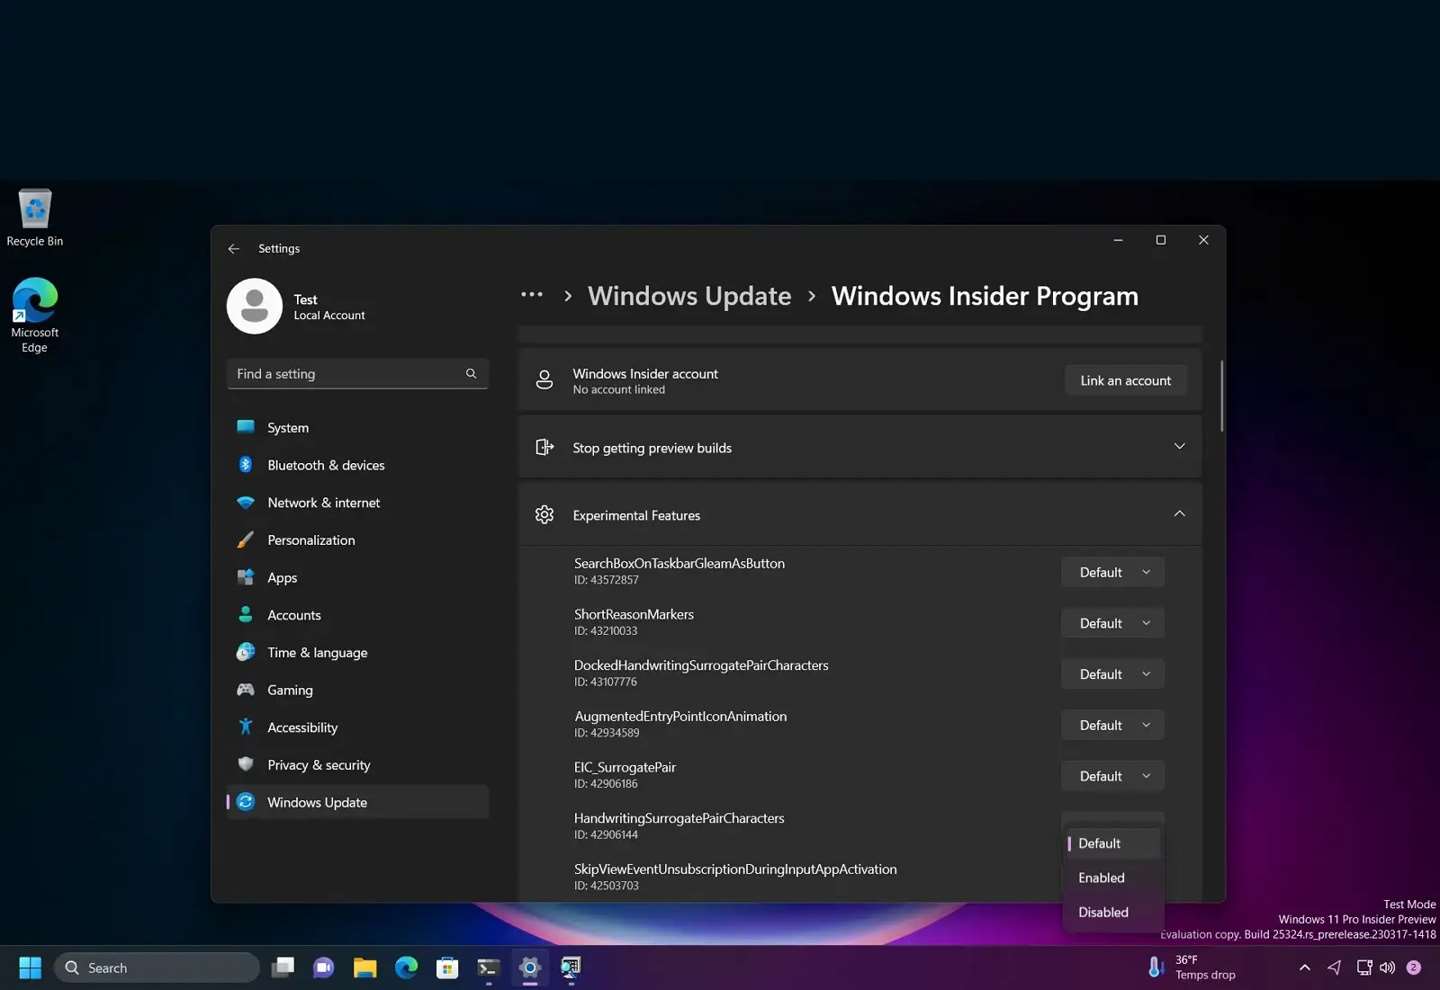This screenshot has height=990, width=1440.
Task: Click the Link an account button
Action: tap(1124, 380)
